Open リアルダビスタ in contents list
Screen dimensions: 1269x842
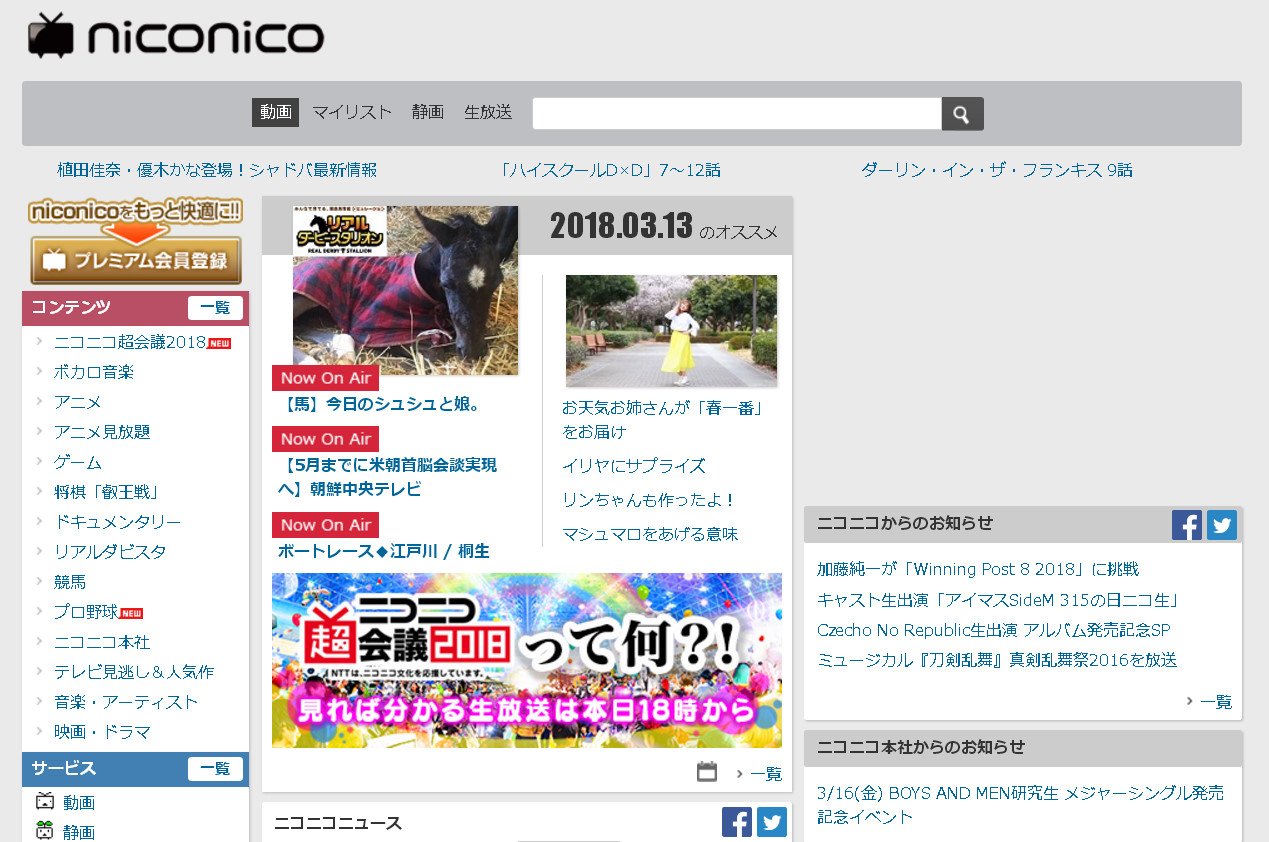click(110, 552)
